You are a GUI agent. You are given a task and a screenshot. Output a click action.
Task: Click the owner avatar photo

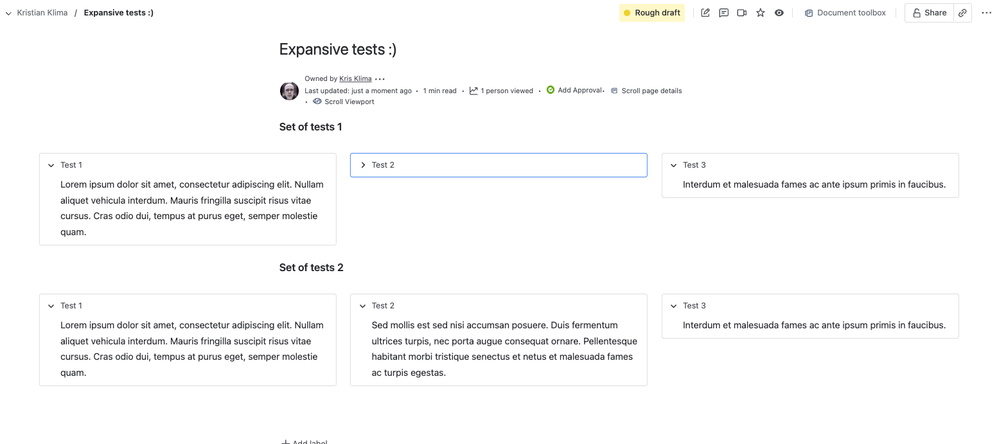[x=289, y=91]
